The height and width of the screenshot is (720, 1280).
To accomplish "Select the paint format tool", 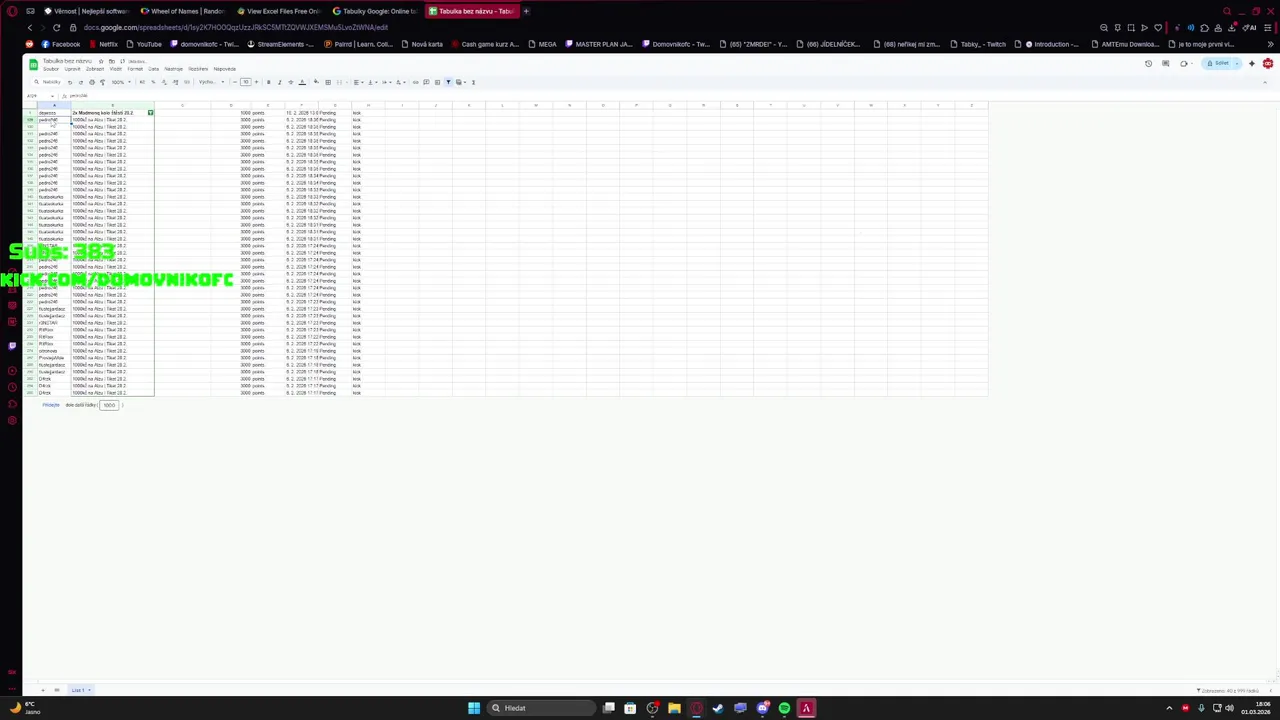I will click(x=103, y=82).
